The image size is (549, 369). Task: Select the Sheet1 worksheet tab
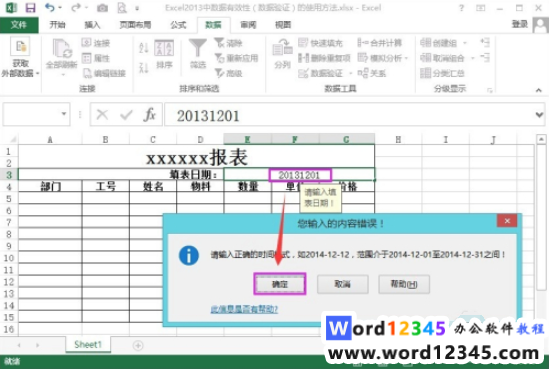[x=88, y=344]
